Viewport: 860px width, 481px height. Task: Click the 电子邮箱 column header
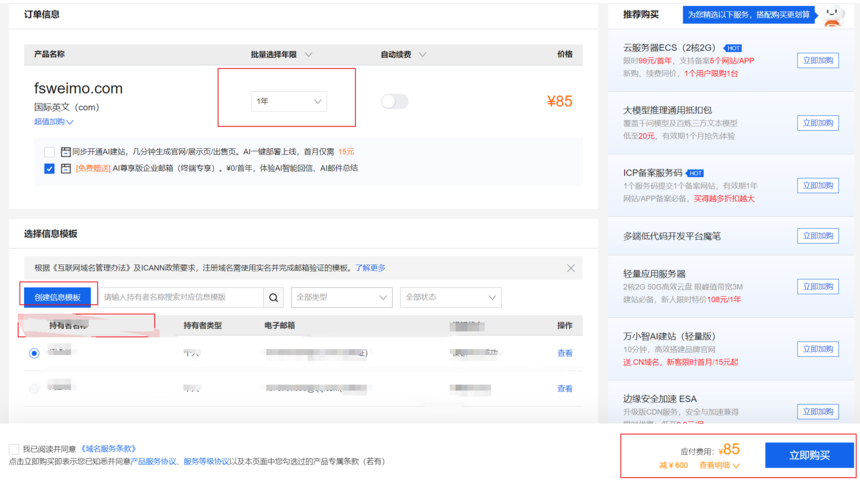(x=279, y=326)
